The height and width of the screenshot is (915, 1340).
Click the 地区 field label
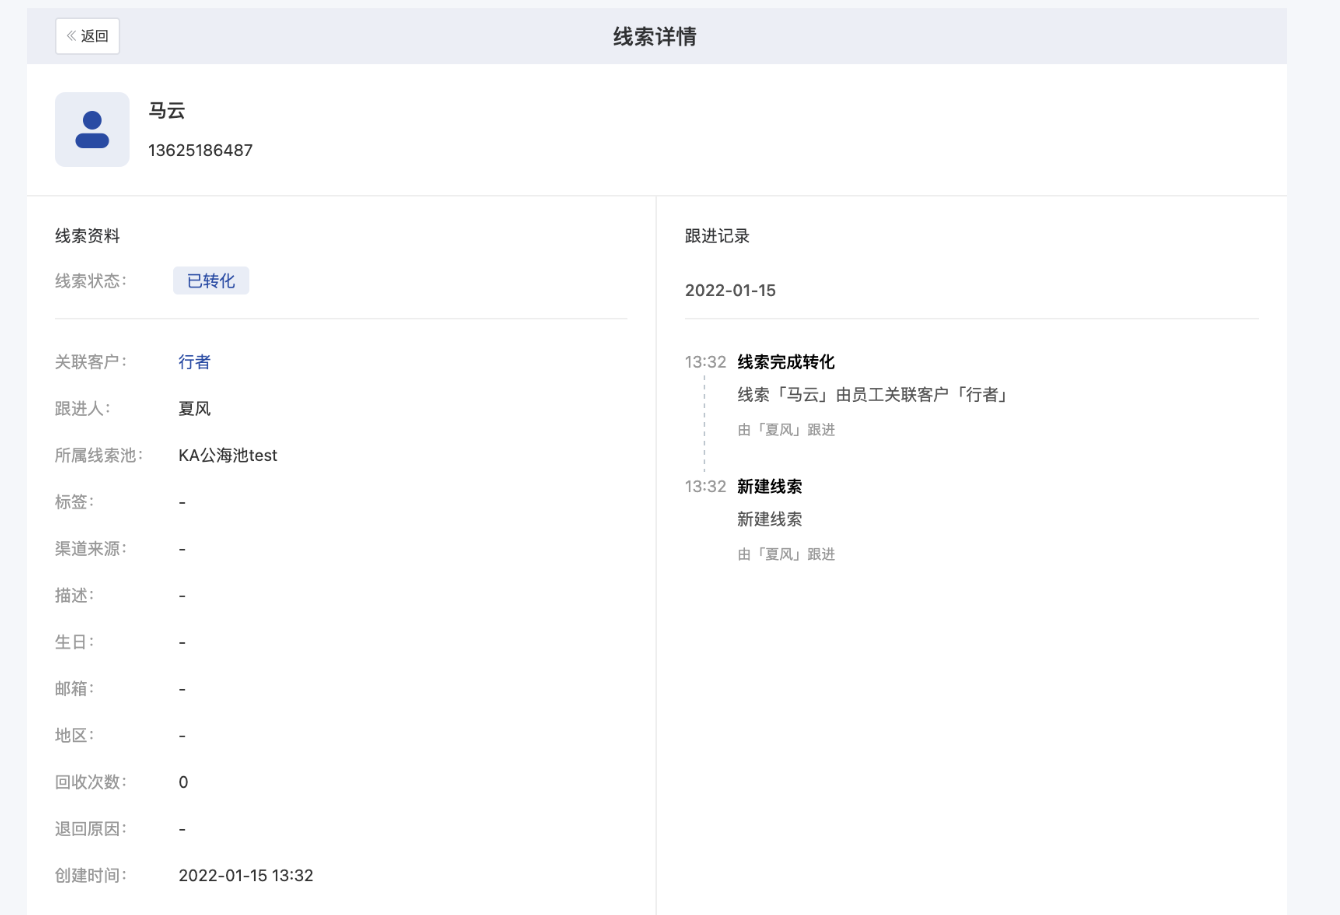point(75,736)
